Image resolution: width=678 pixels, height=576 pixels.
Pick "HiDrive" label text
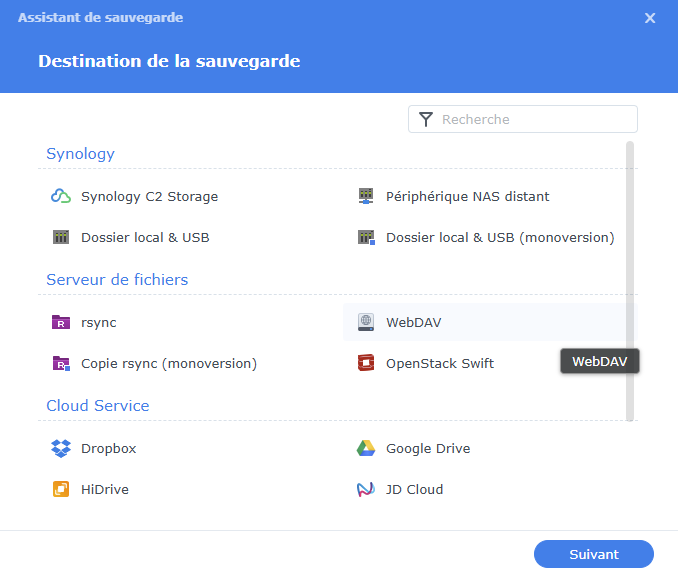point(105,490)
